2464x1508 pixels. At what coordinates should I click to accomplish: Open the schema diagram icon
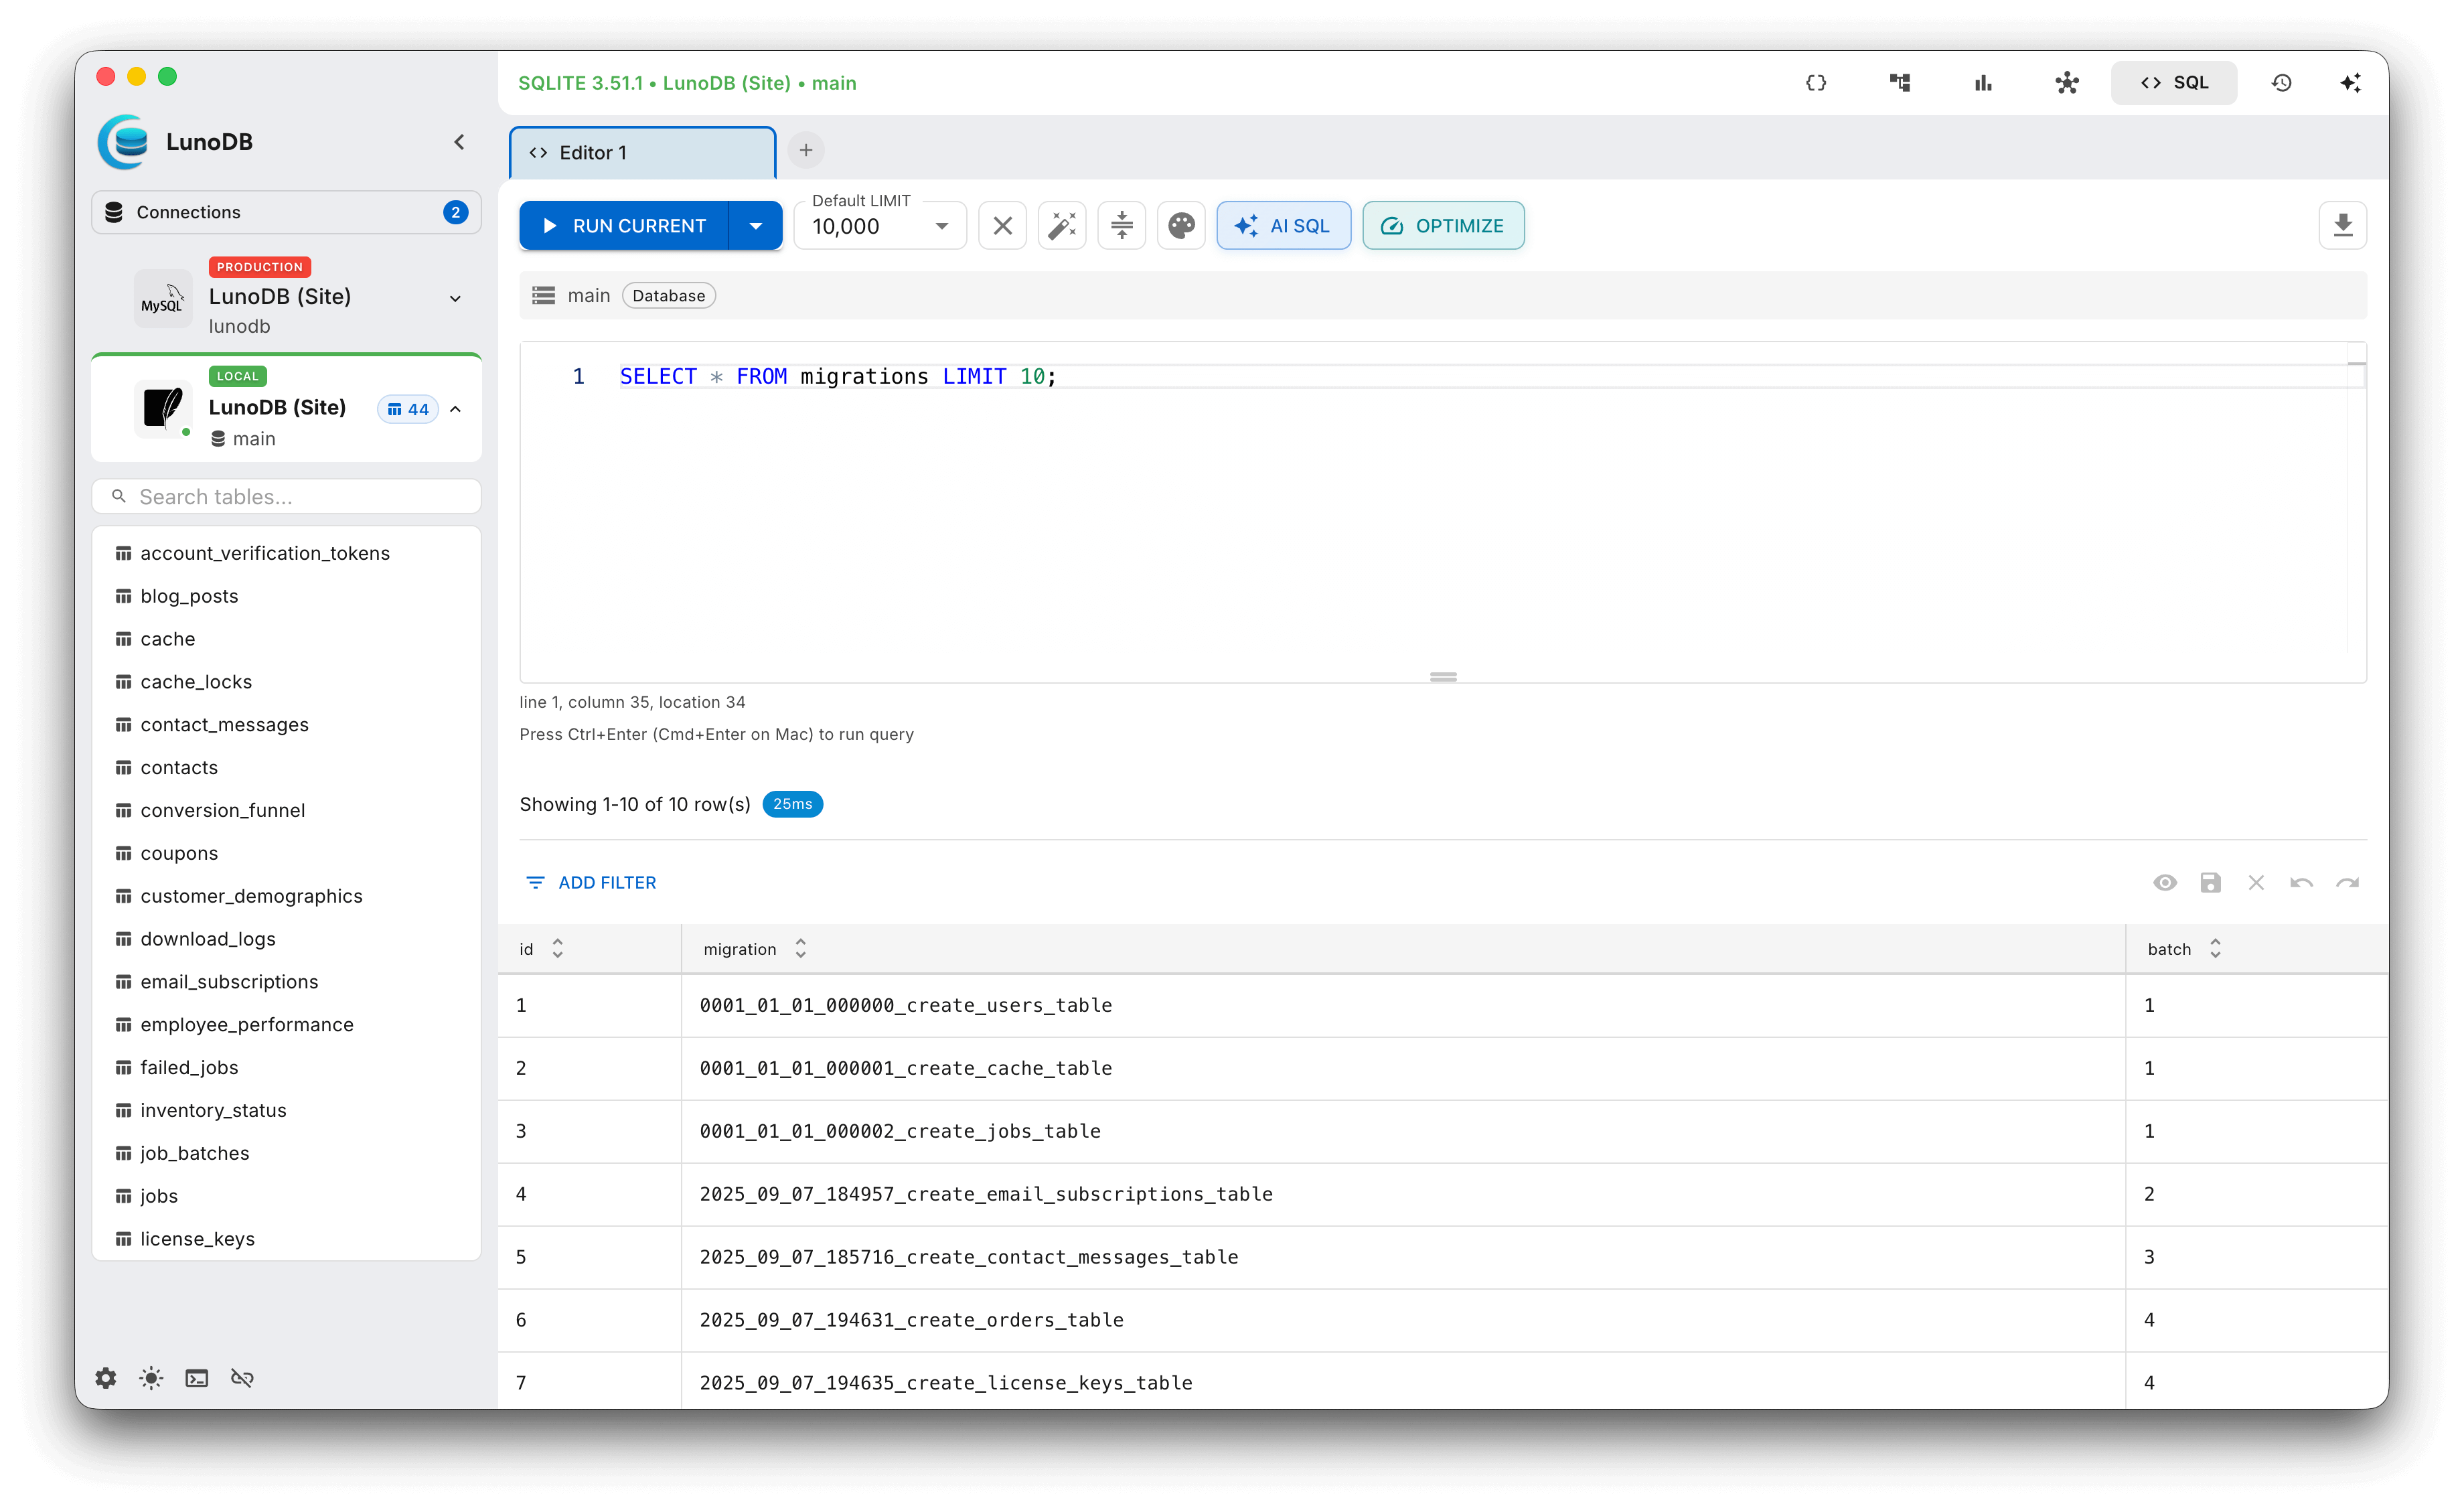point(1900,83)
